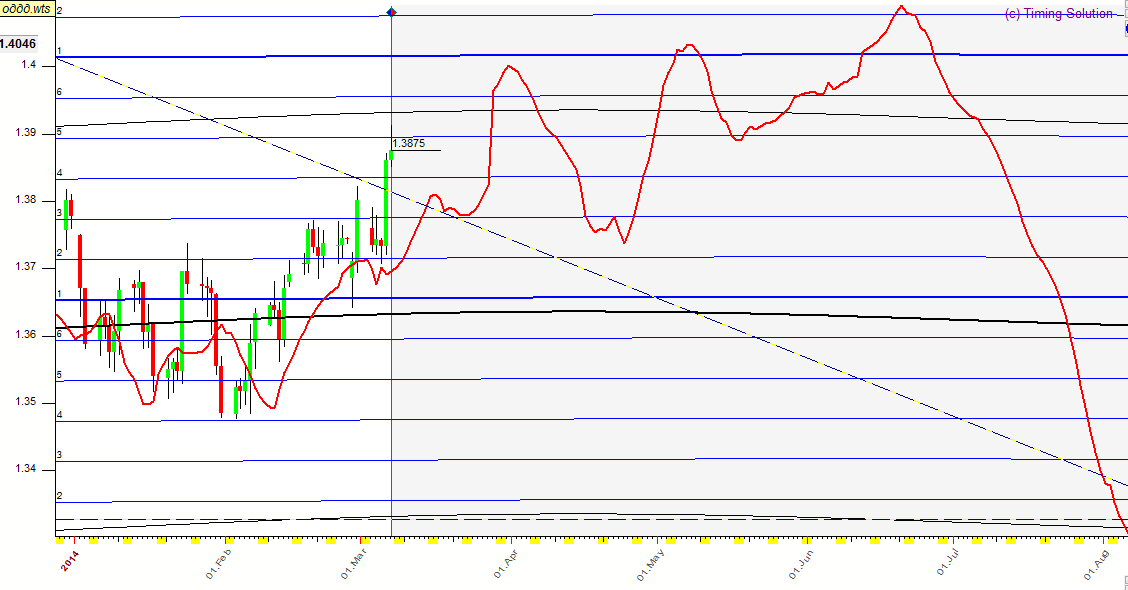The image size is (1128, 590).
Task: Click the blue diamond marker atop the cursor line
Action: click(390, 12)
